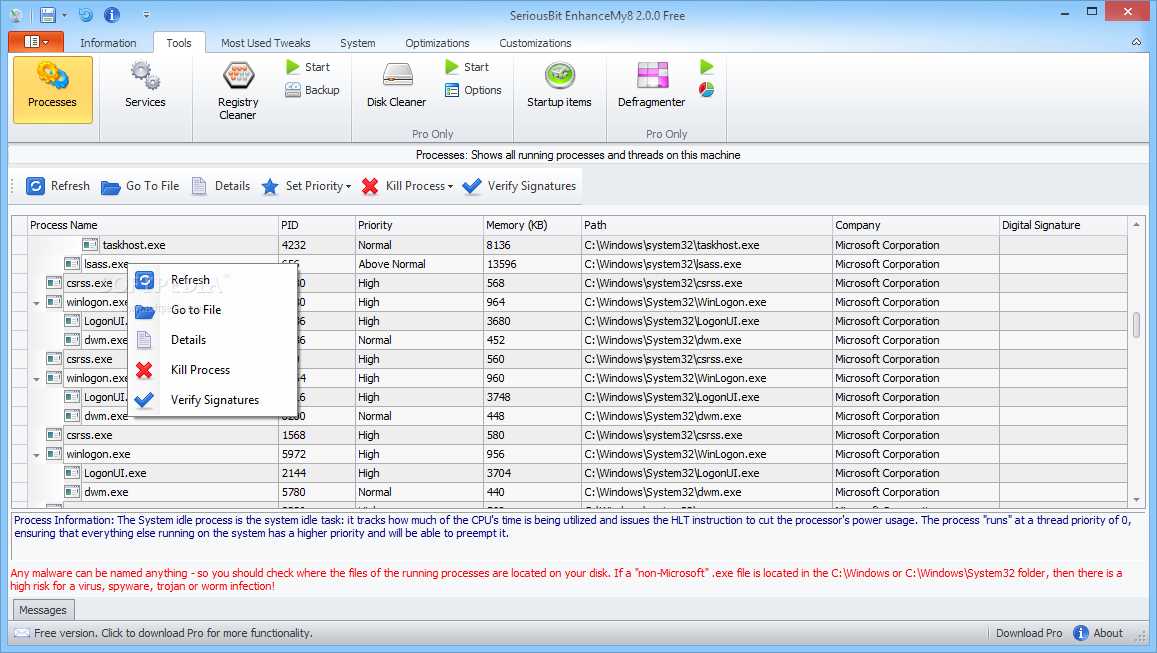Open Registry Cleaner Backup

tap(312, 90)
